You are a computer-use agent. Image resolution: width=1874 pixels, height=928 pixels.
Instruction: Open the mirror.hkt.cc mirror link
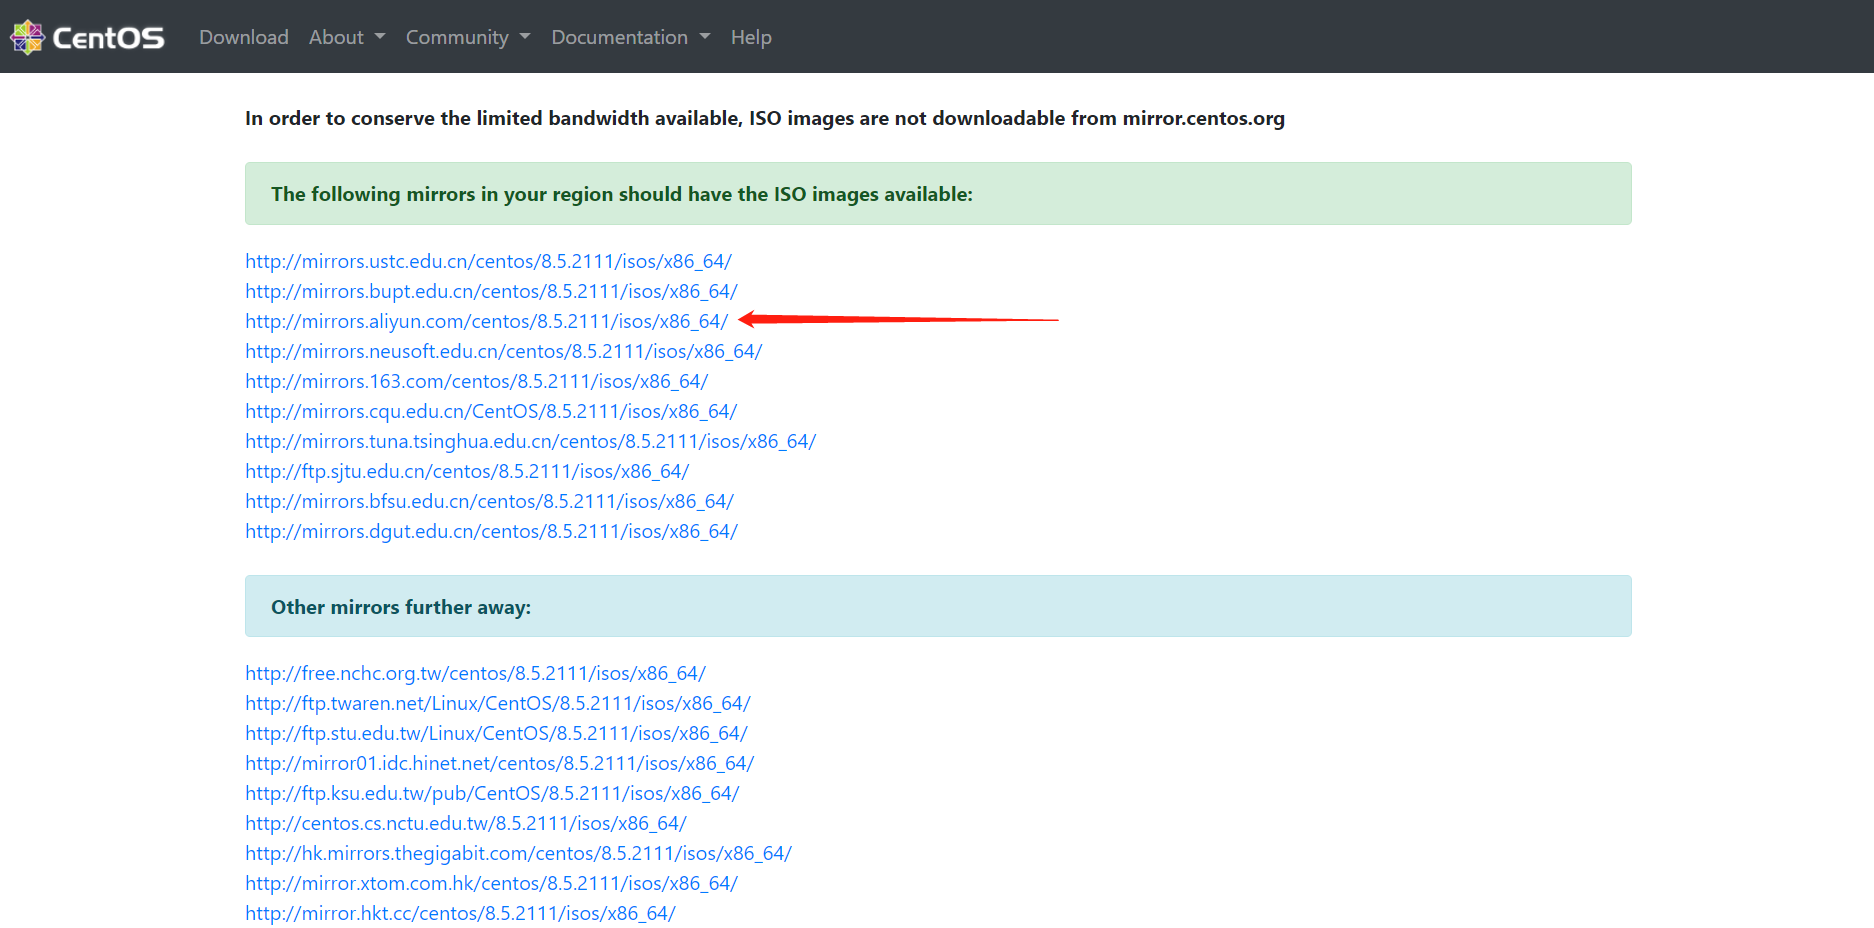[461, 913]
